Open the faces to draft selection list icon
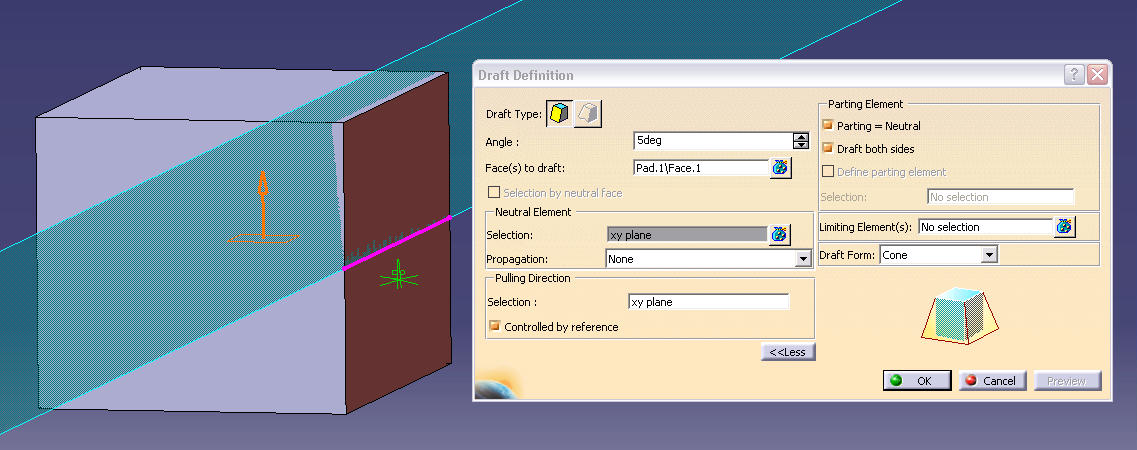Viewport: 1137px width, 450px height. click(780, 167)
